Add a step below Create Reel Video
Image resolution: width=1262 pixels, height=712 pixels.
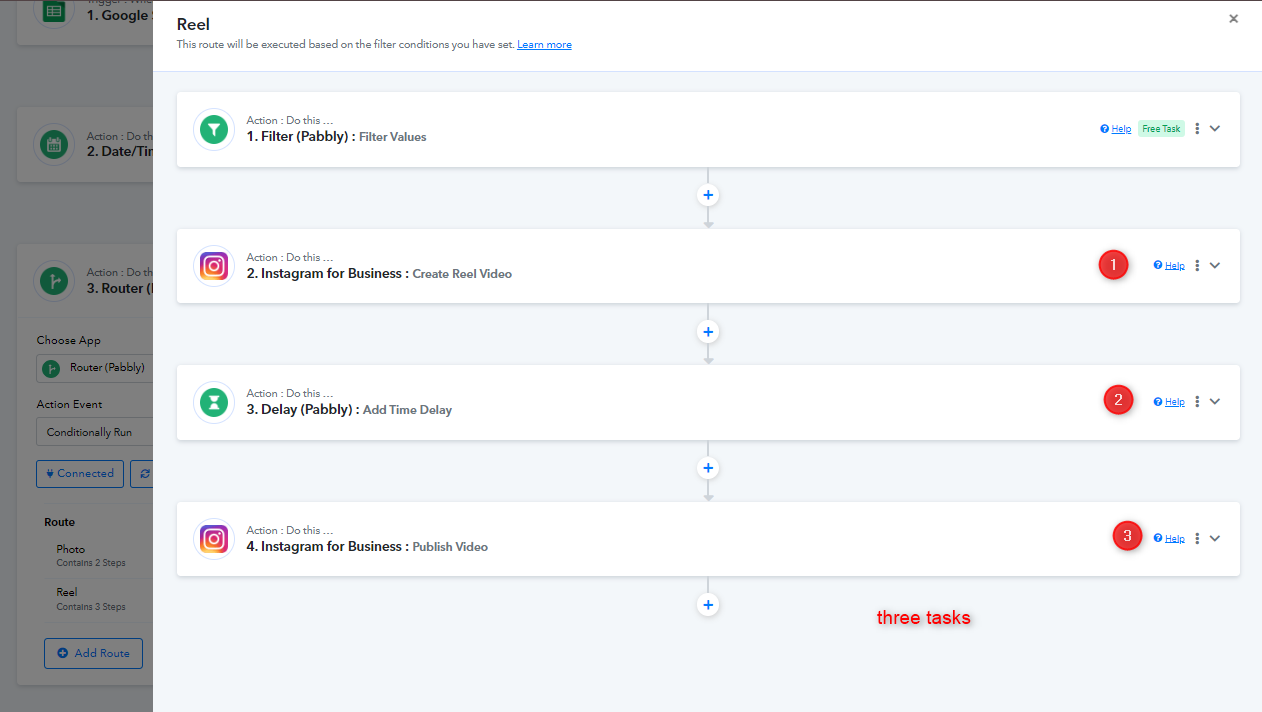click(x=708, y=331)
